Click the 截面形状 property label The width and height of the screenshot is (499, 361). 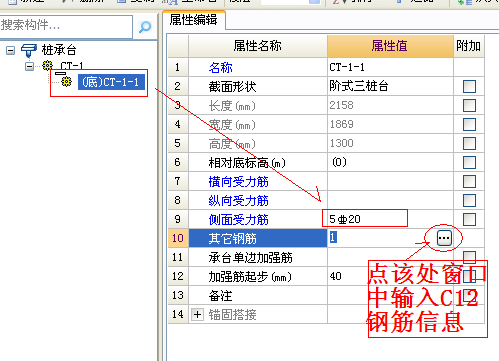tap(233, 87)
